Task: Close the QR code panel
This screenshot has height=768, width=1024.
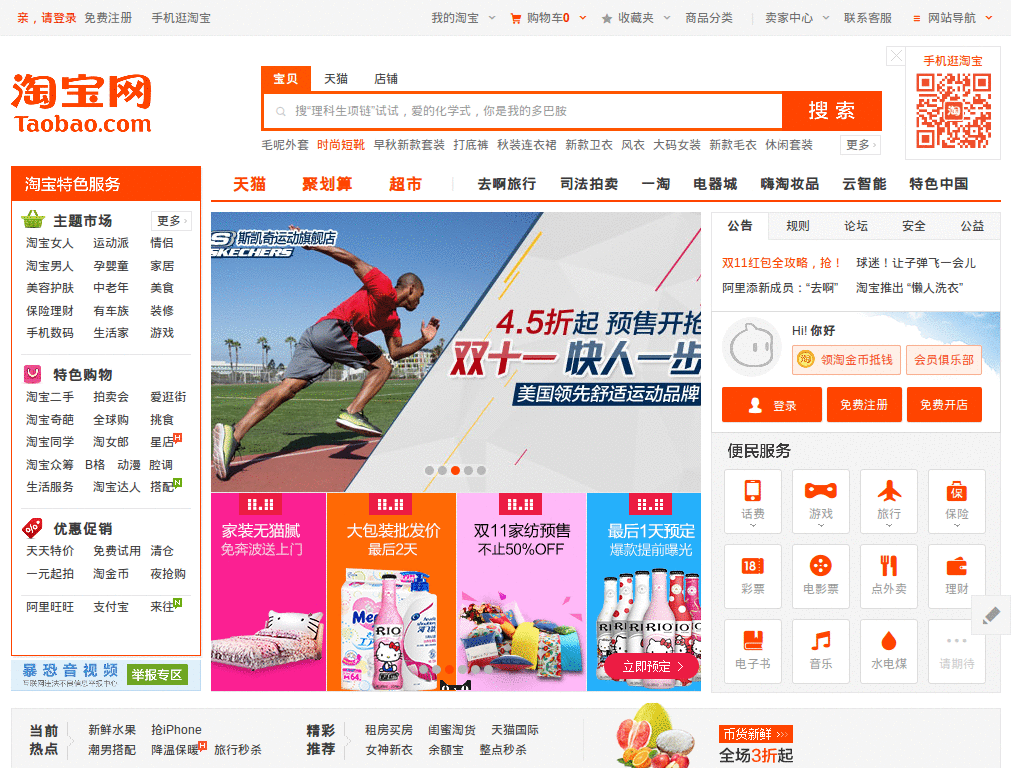Action: [896, 56]
